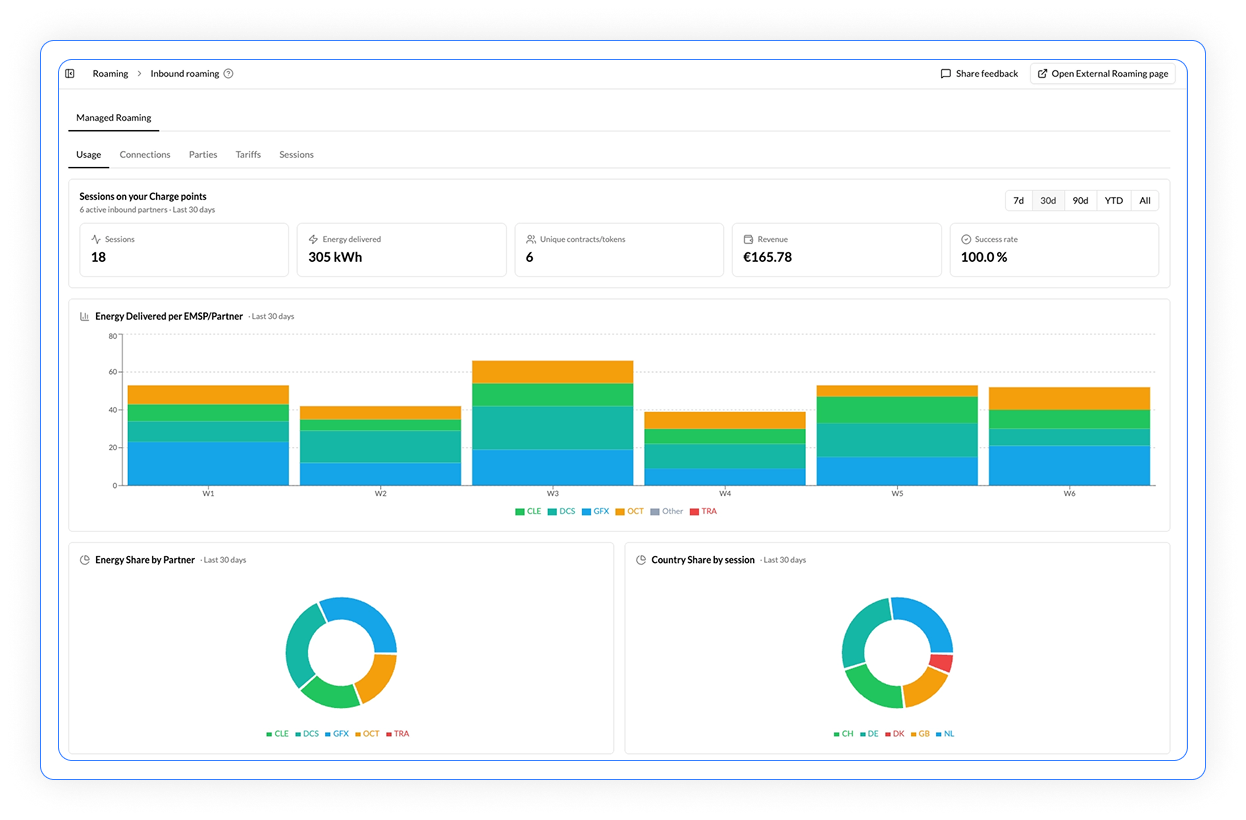The image size is (1246, 820).
Task: Click the Sessions value 18
Action: coord(98,257)
